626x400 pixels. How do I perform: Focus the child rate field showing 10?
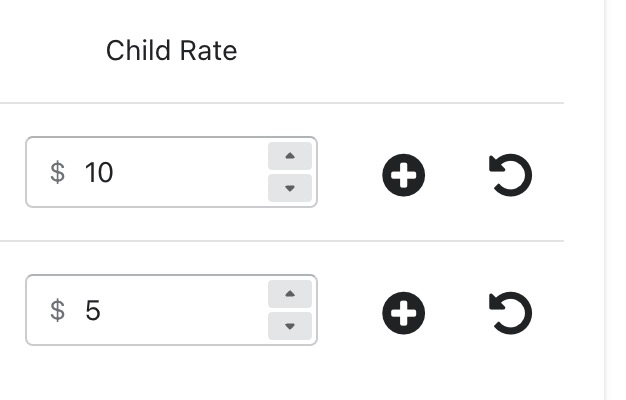click(171, 172)
